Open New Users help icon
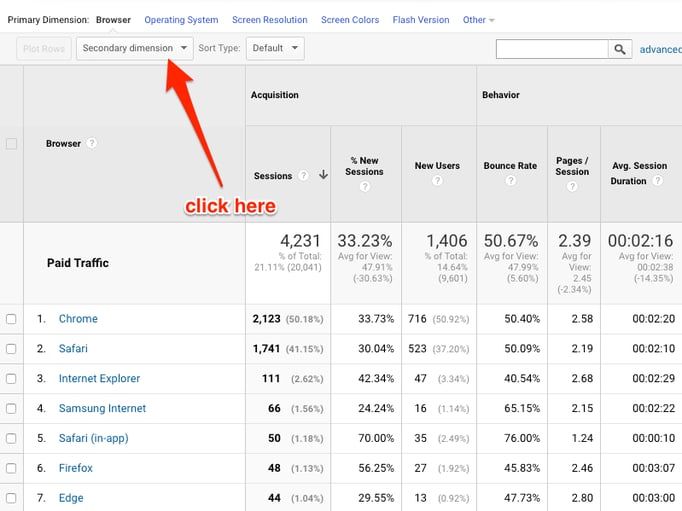Screen dimensions: 682x511 tap(437, 180)
